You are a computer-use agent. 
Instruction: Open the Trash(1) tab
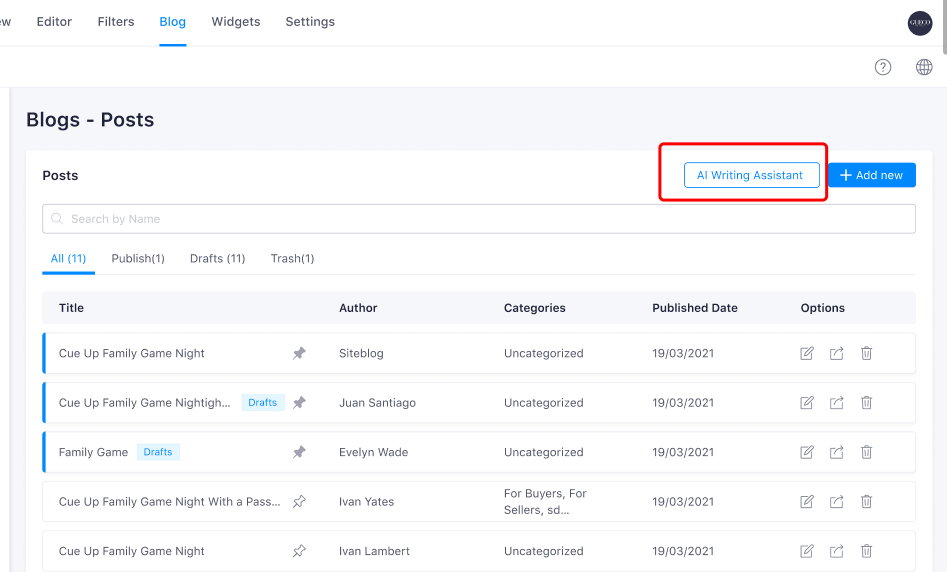pyautogui.click(x=292, y=258)
